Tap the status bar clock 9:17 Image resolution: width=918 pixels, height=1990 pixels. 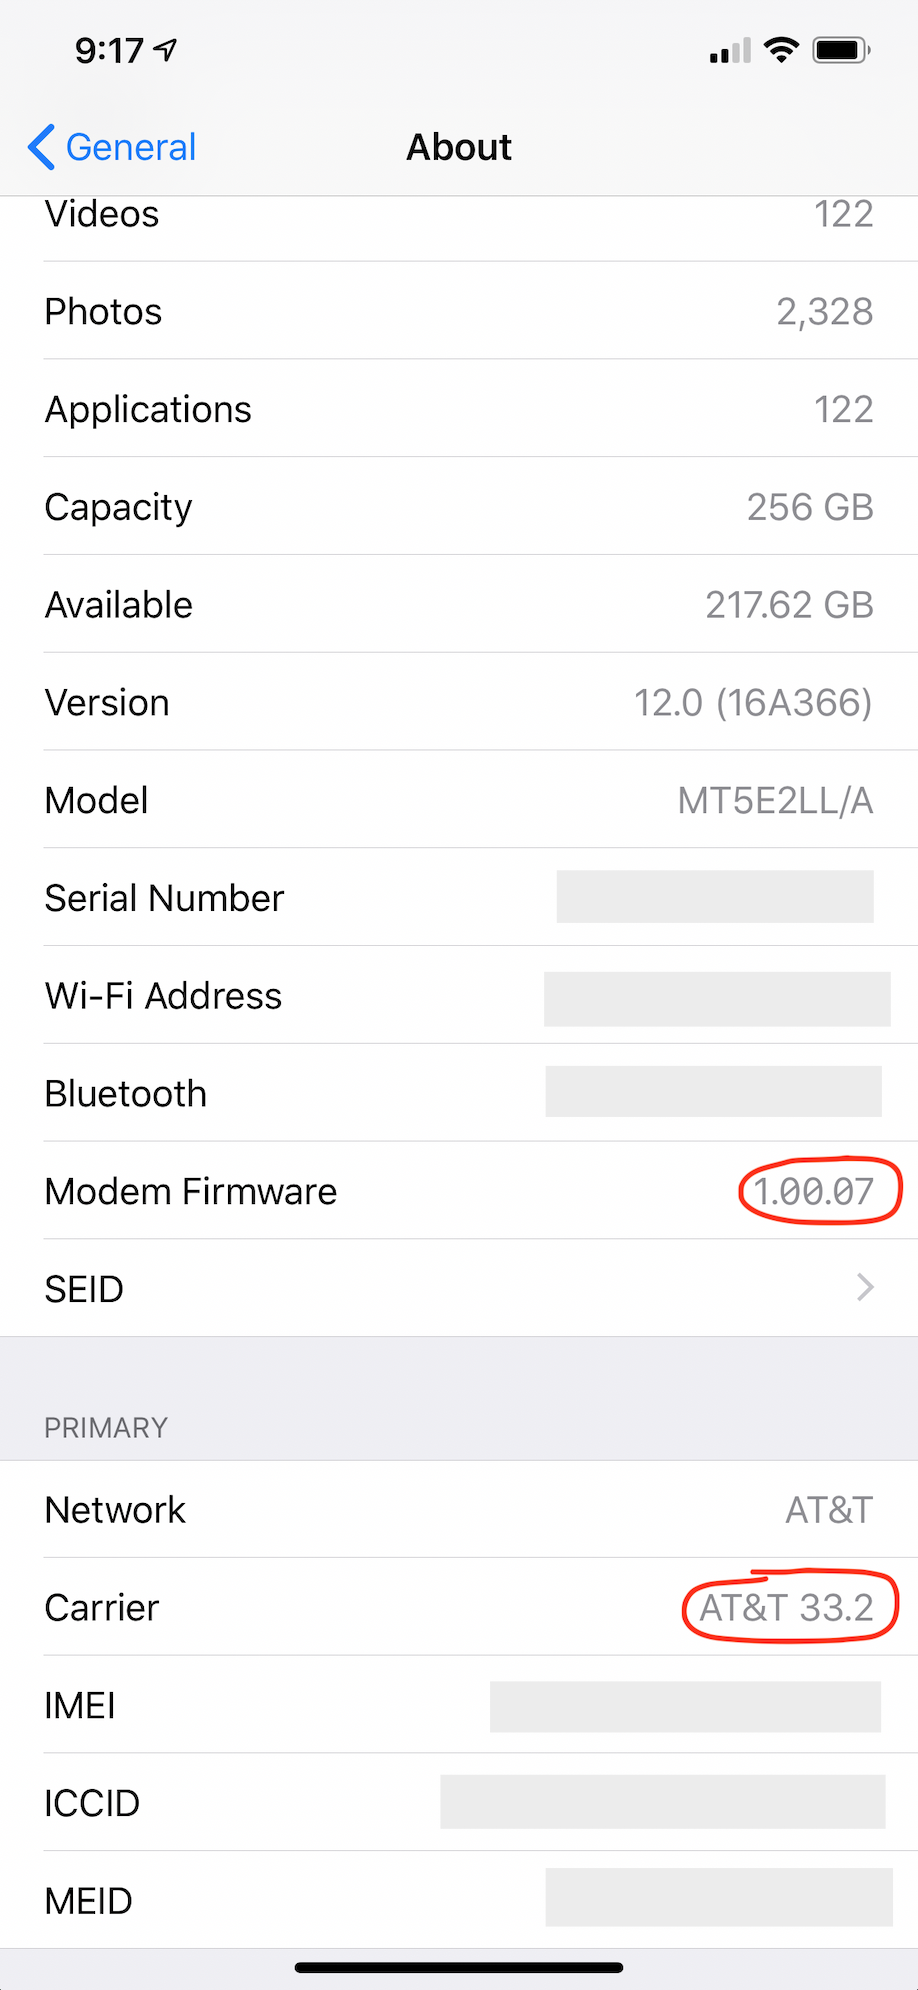click(x=109, y=50)
